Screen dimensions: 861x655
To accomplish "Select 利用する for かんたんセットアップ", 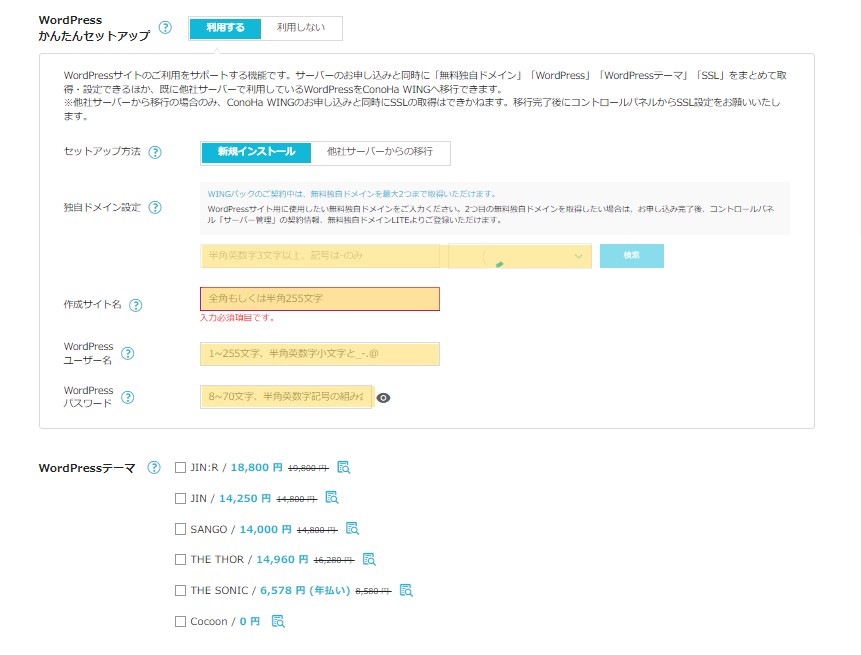I will [x=225, y=28].
